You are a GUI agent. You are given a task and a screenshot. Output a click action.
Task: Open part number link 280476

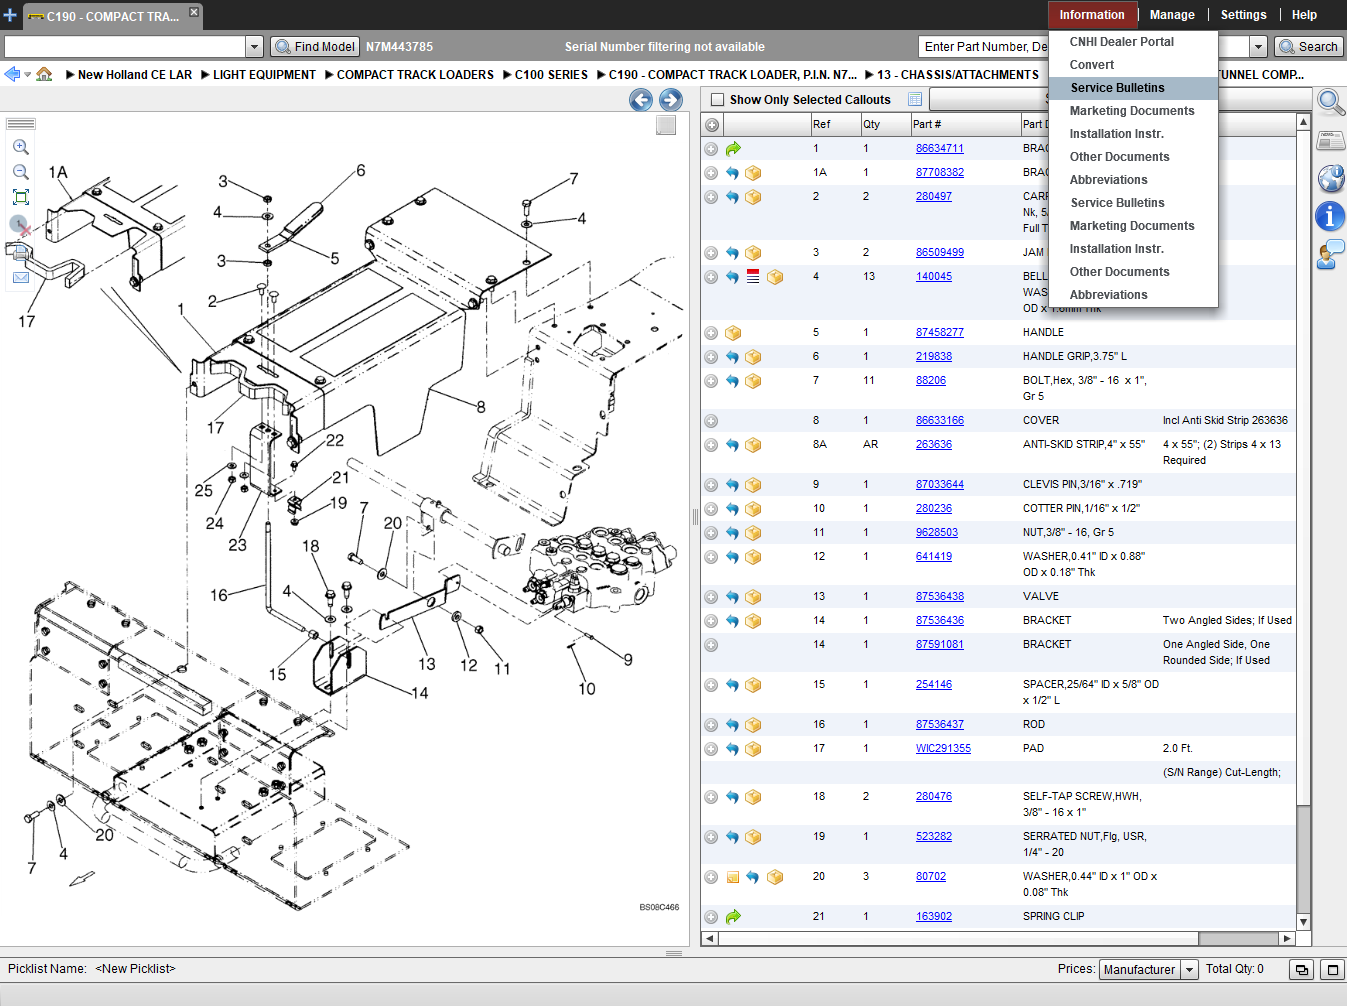(934, 797)
